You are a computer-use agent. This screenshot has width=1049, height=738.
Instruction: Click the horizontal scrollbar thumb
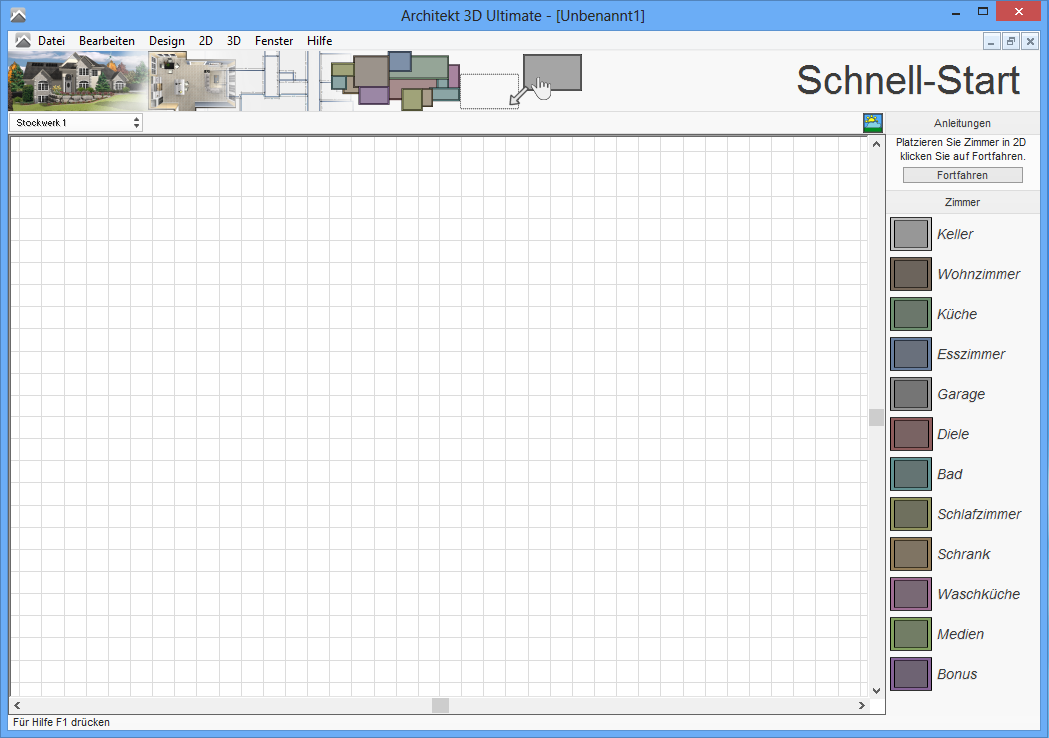tap(440, 705)
